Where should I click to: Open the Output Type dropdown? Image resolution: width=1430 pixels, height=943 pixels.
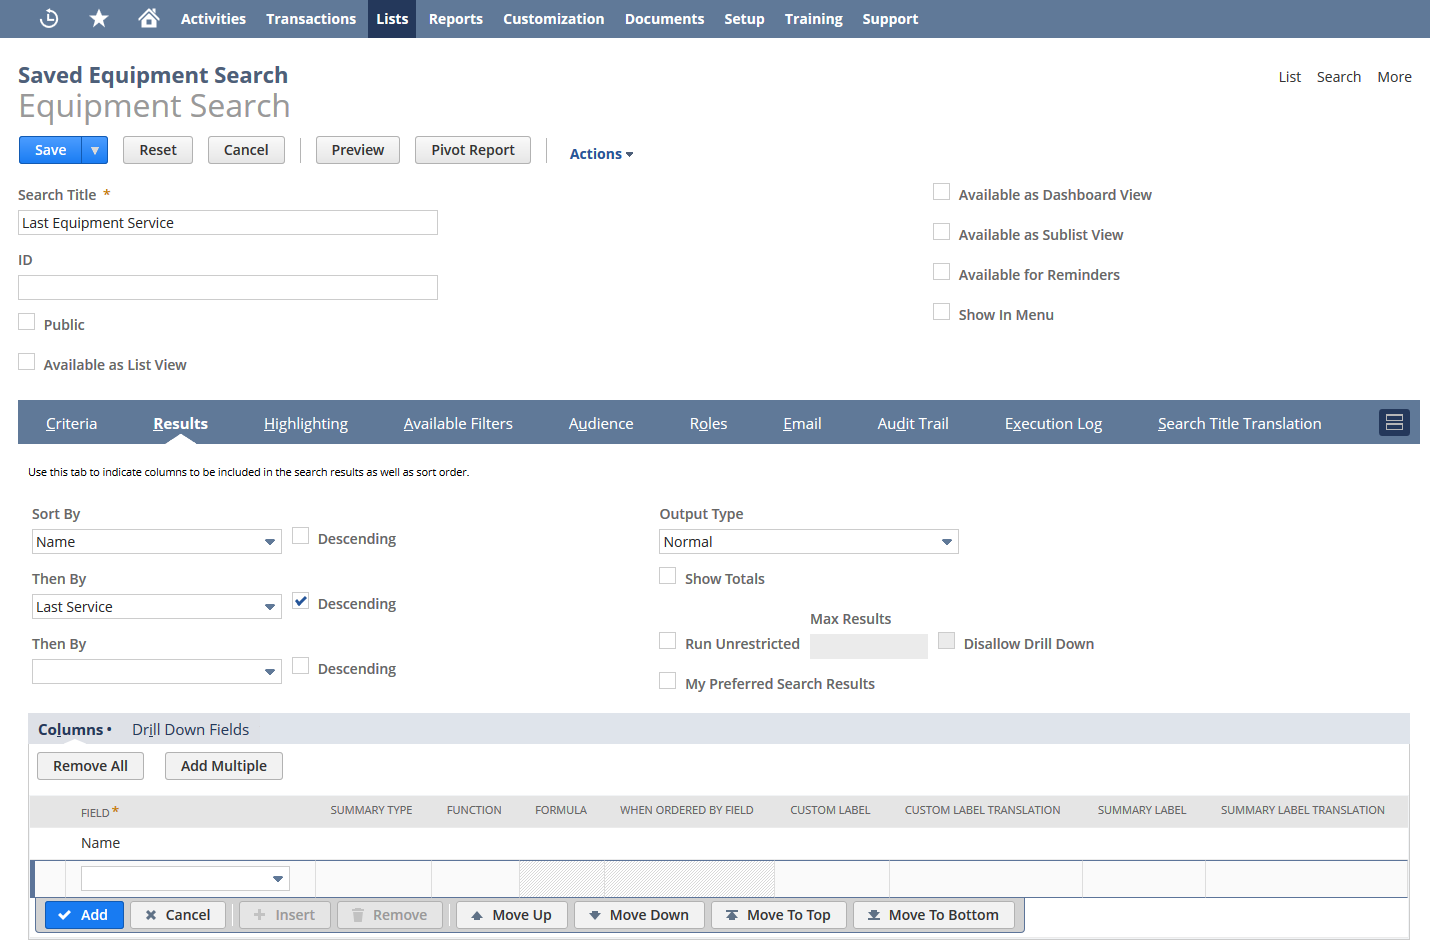[809, 542]
